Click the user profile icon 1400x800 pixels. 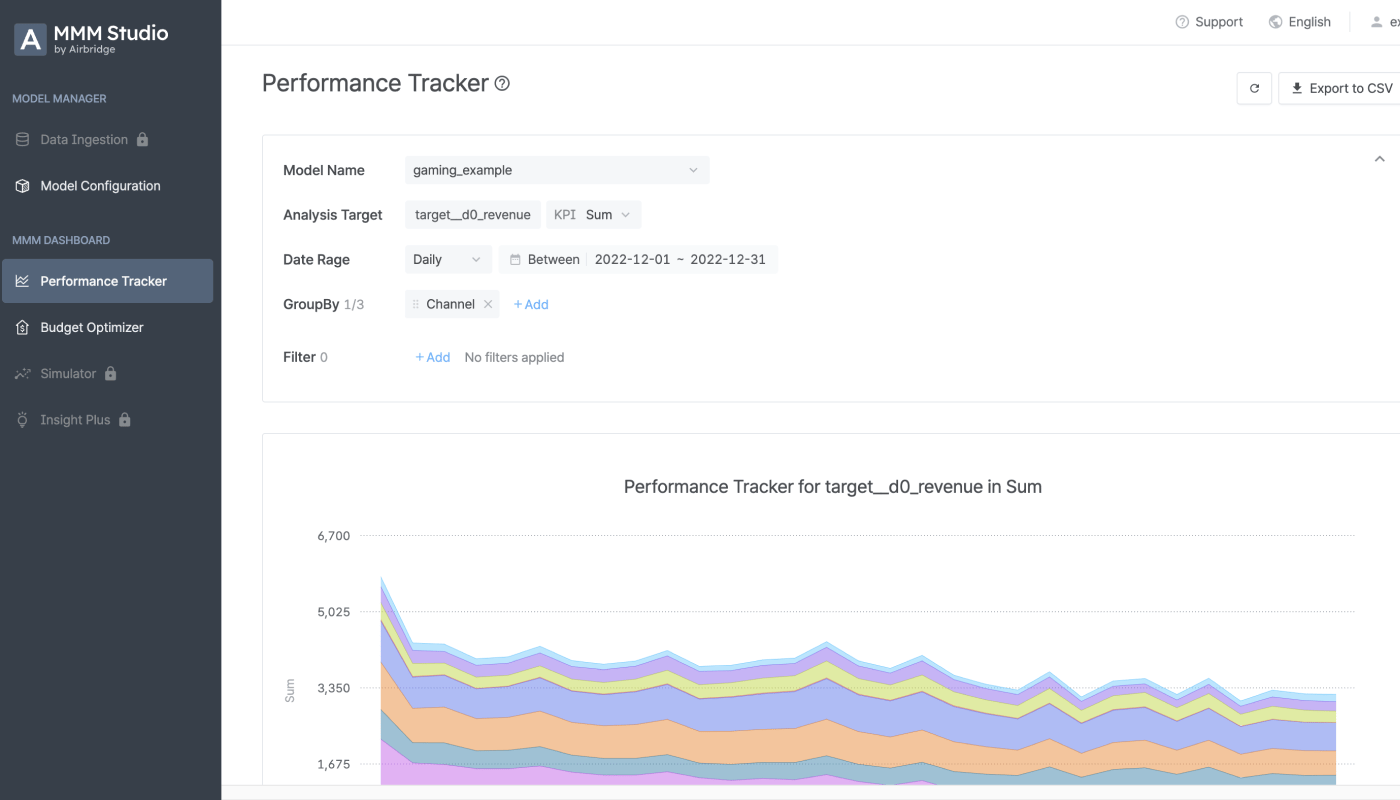coord(1376,22)
